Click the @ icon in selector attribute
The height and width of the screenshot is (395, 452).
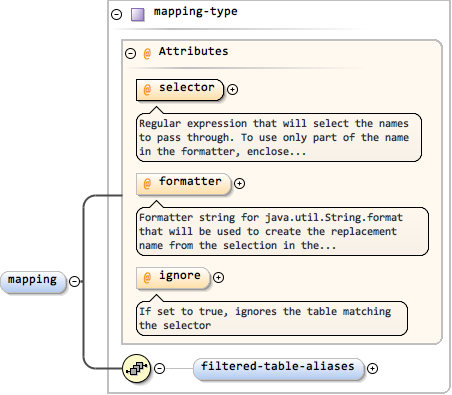click(x=147, y=90)
